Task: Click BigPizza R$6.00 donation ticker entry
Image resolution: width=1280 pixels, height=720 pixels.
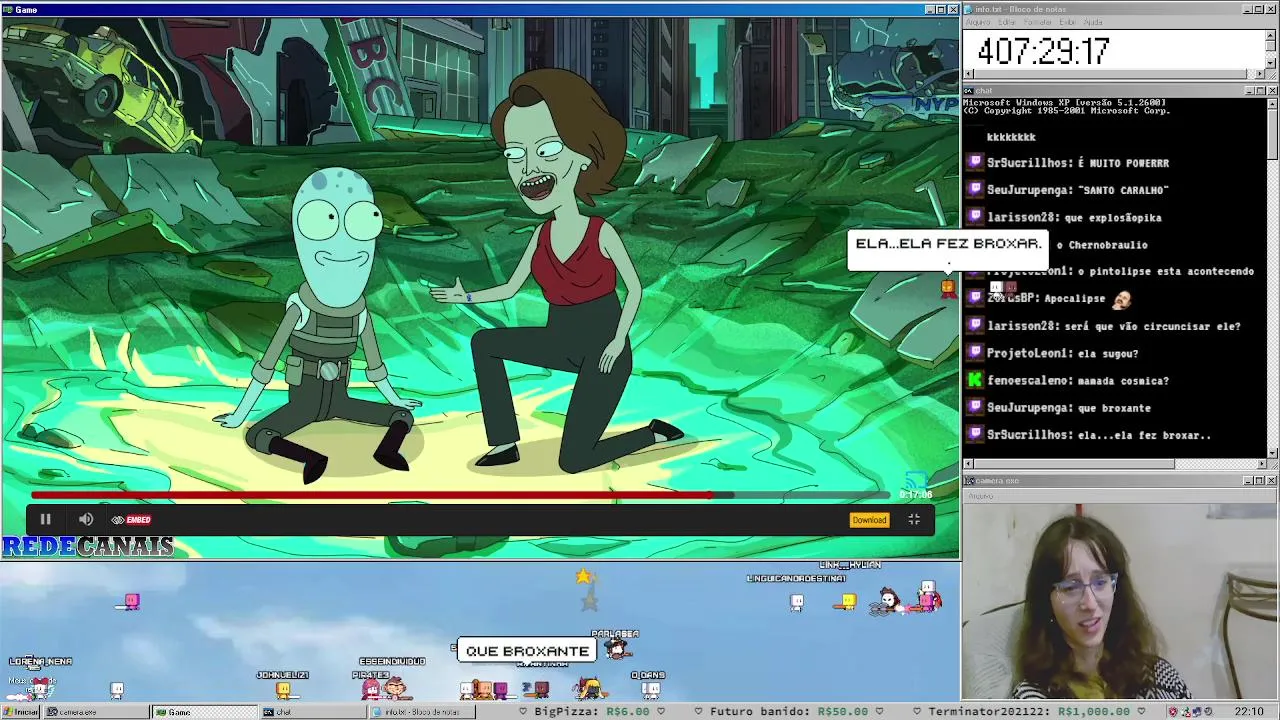Action: tap(592, 712)
